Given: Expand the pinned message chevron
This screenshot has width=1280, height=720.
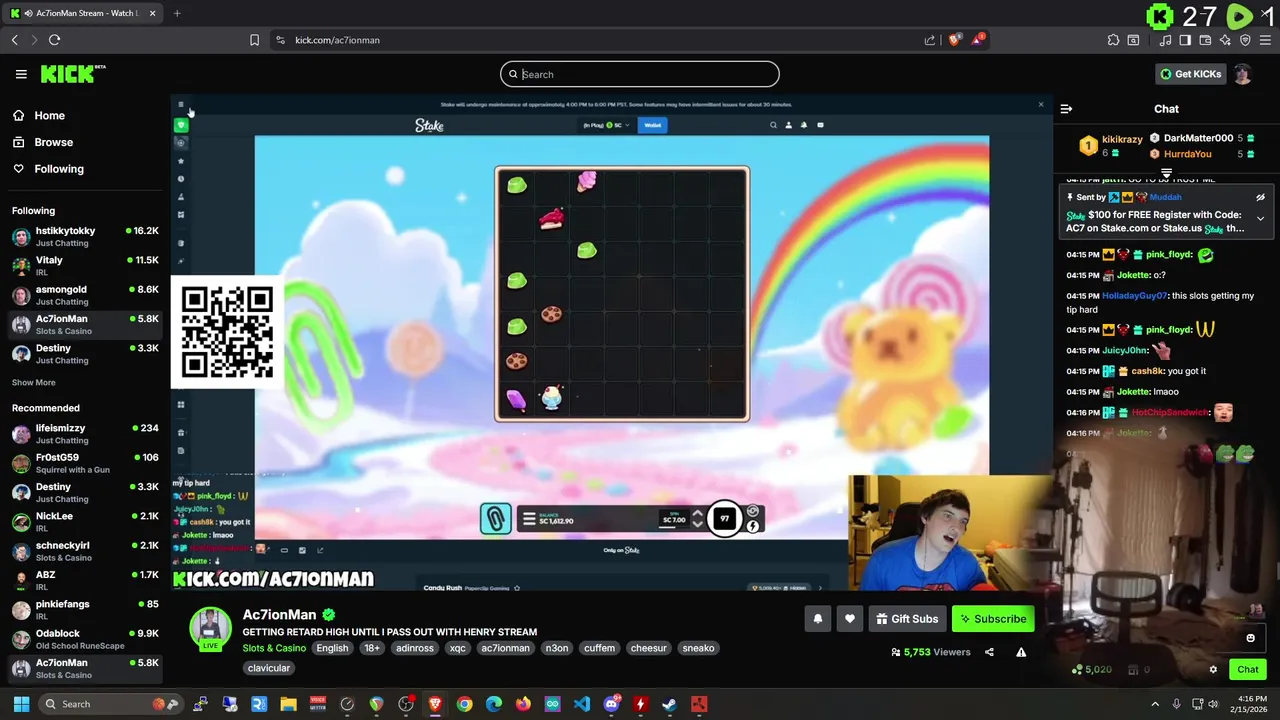Looking at the screenshot, I should pyautogui.click(x=1260, y=218).
